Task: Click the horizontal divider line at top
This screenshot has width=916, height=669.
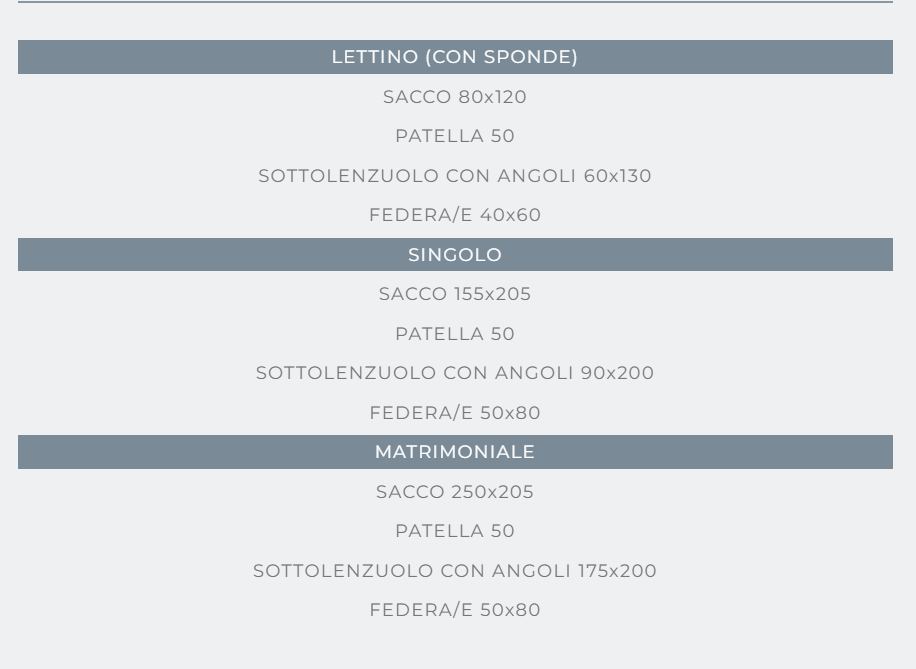Action: (x=455, y=2)
